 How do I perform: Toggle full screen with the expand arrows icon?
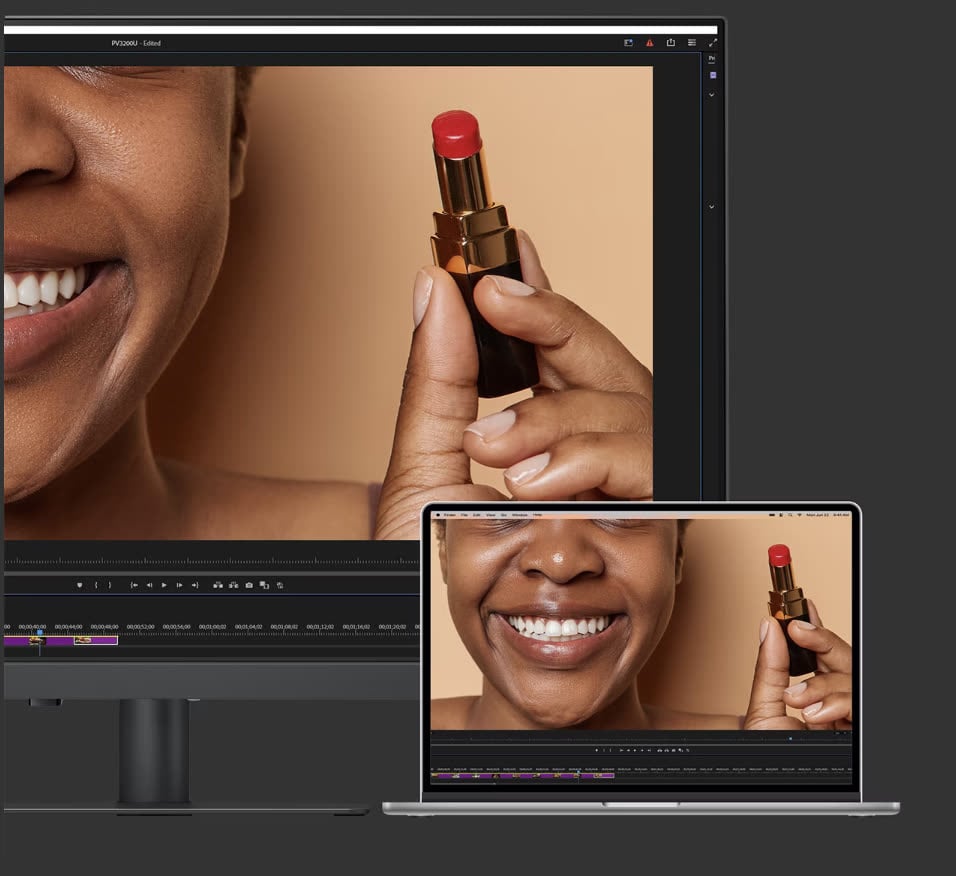(x=712, y=43)
